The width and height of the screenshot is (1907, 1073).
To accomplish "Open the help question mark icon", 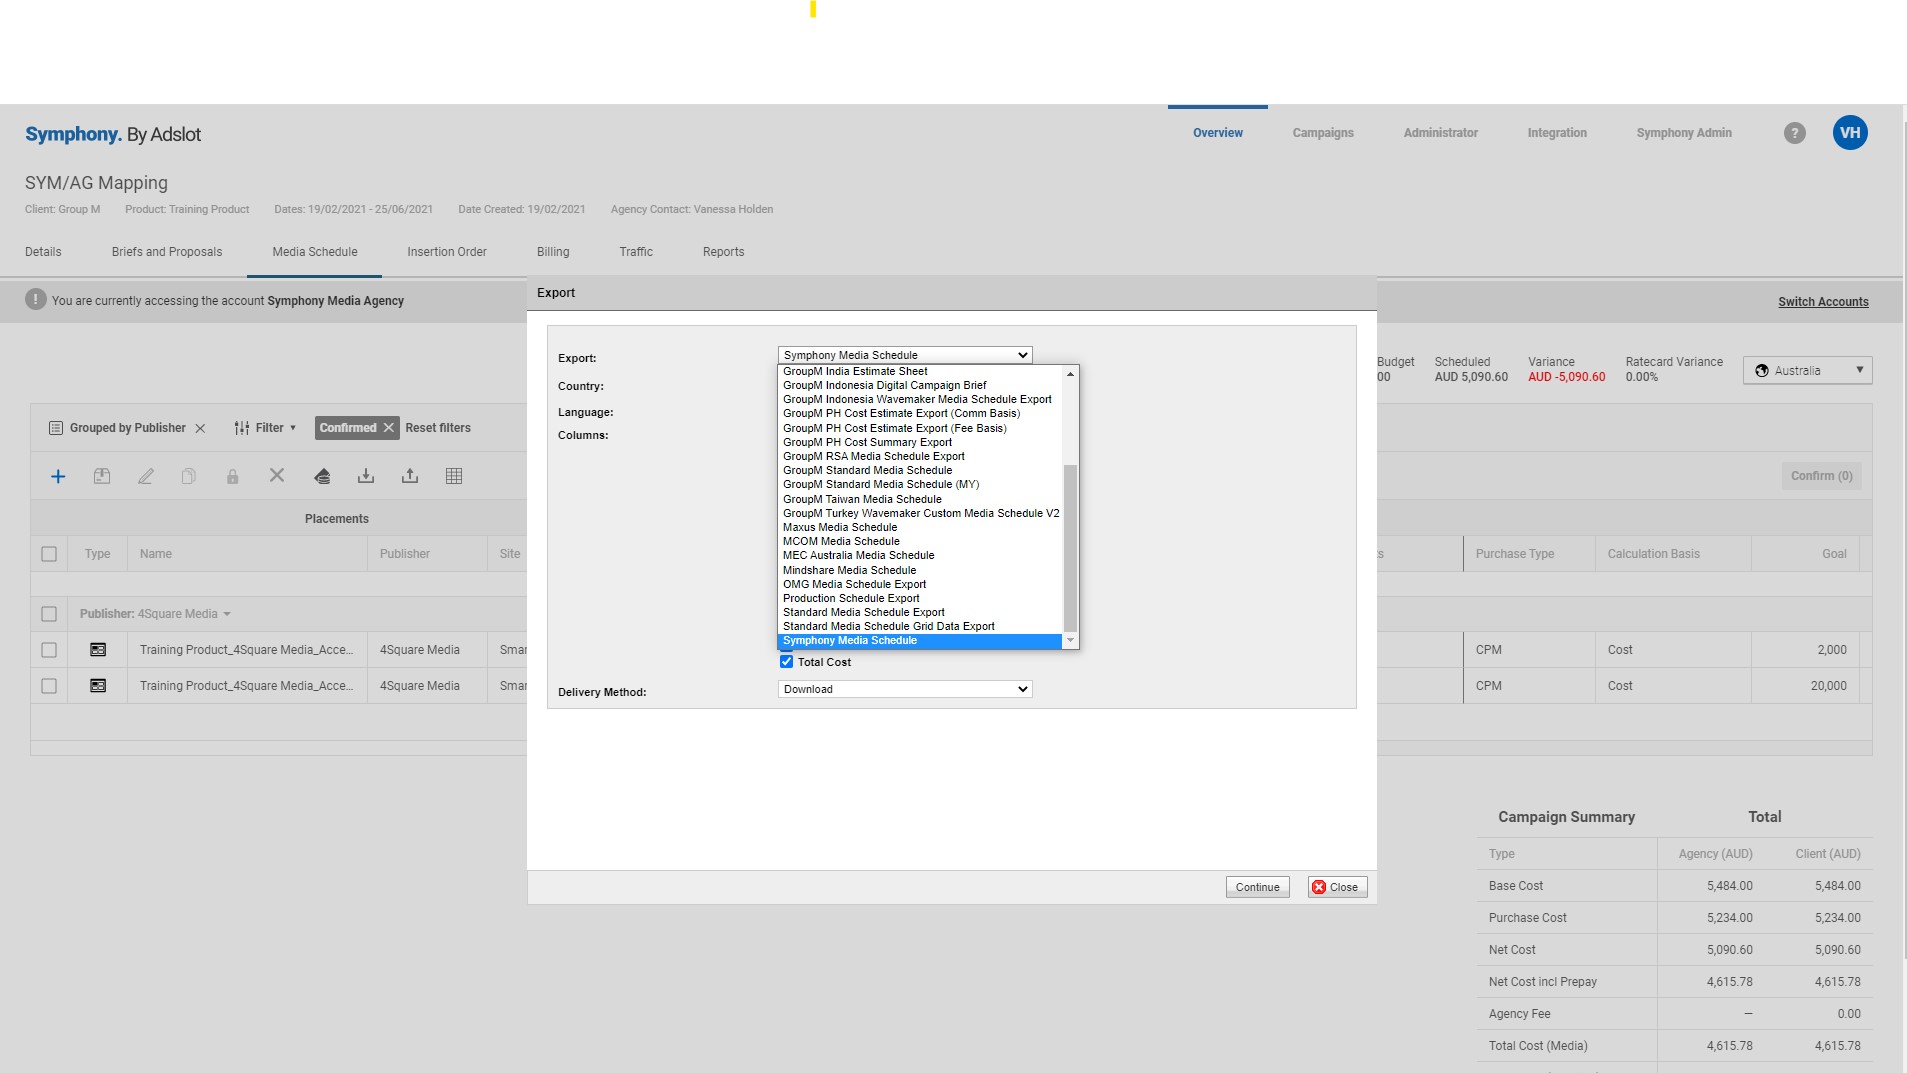I will [1795, 133].
